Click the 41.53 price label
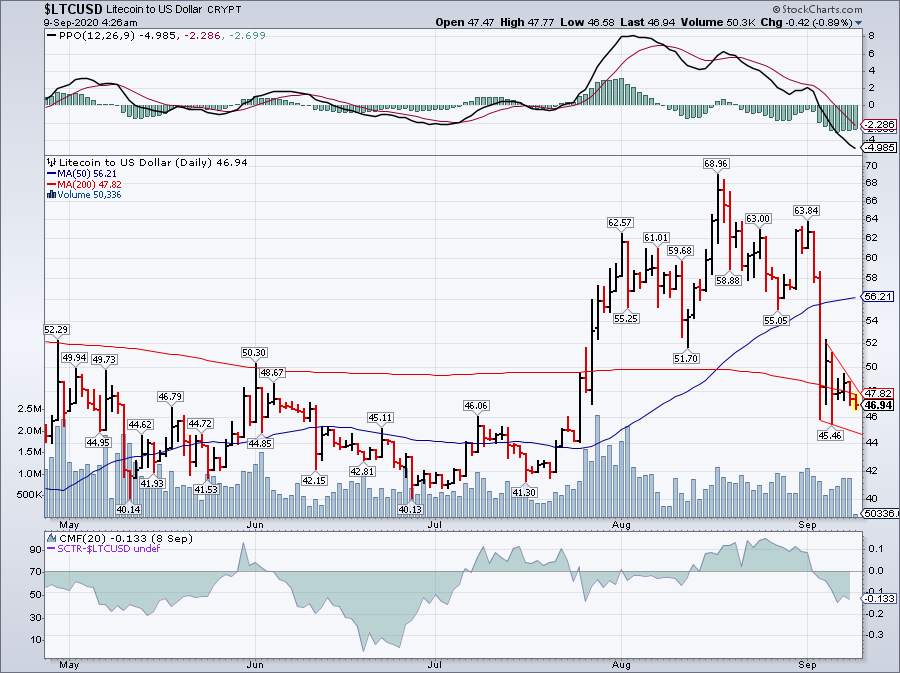The width and height of the screenshot is (900, 673). coord(206,489)
